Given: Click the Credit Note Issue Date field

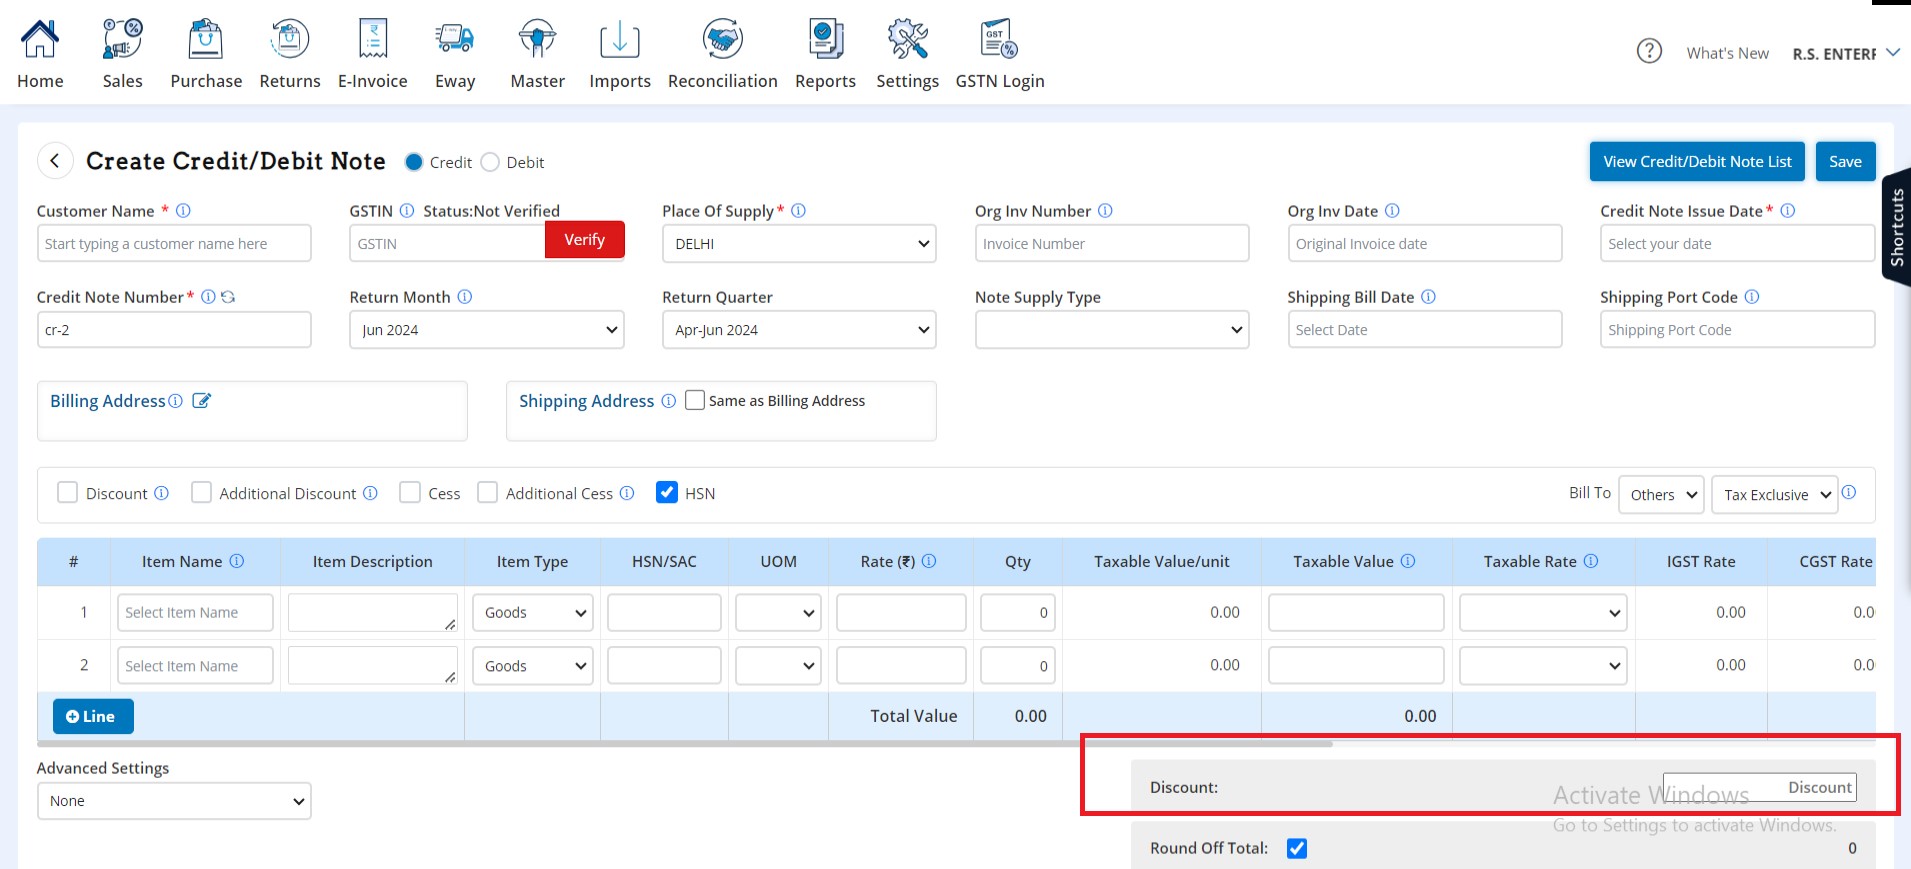Looking at the screenshot, I should pyautogui.click(x=1737, y=244).
